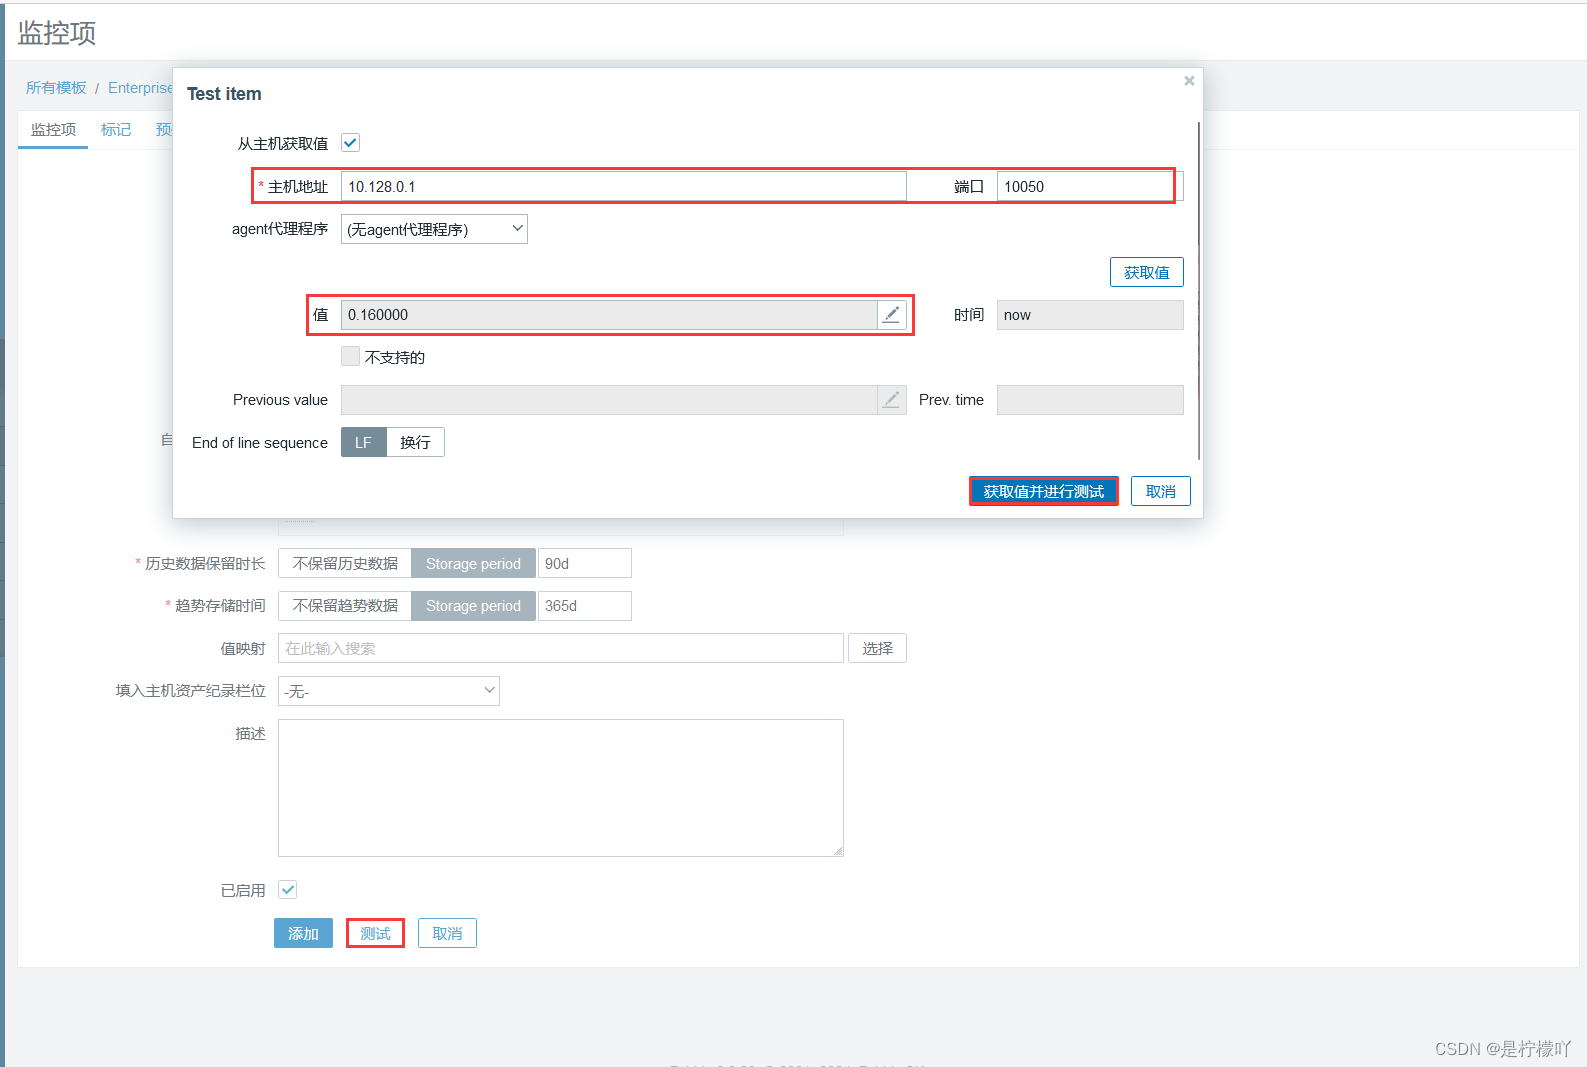Image resolution: width=1587 pixels, height=1067 pixels.
Task: Click the 测试 button
Action: (x=375, y=933)
